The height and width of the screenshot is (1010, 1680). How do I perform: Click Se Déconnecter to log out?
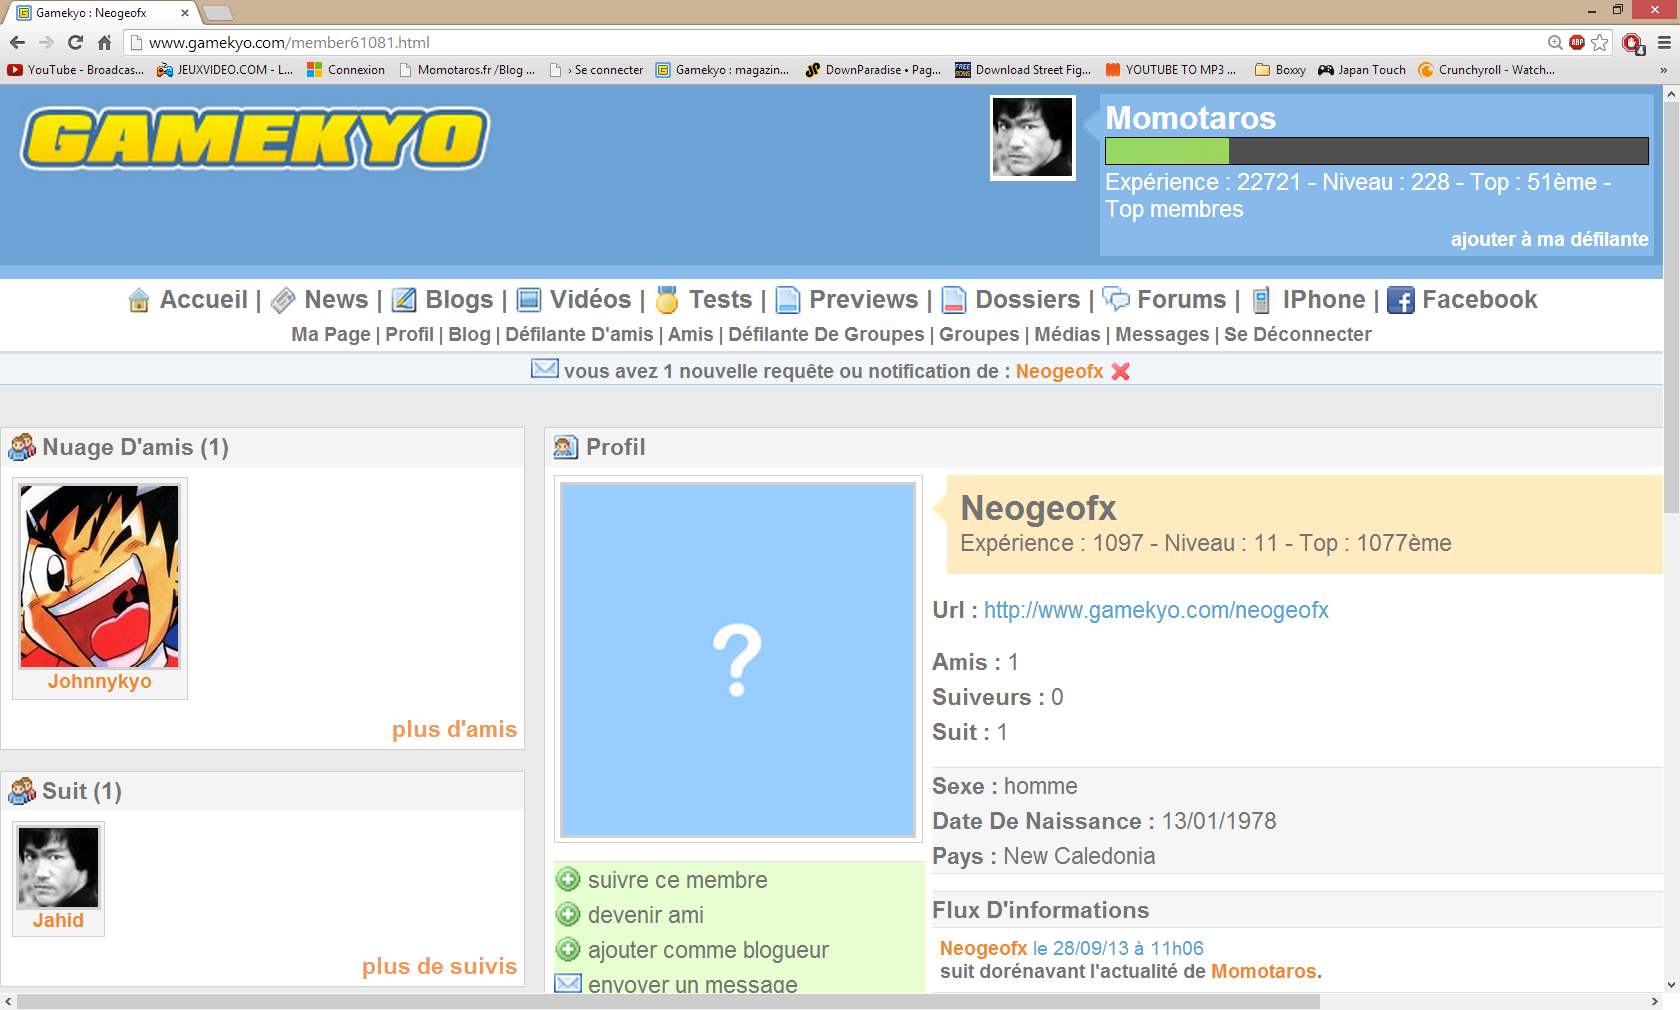point(1297,335)
